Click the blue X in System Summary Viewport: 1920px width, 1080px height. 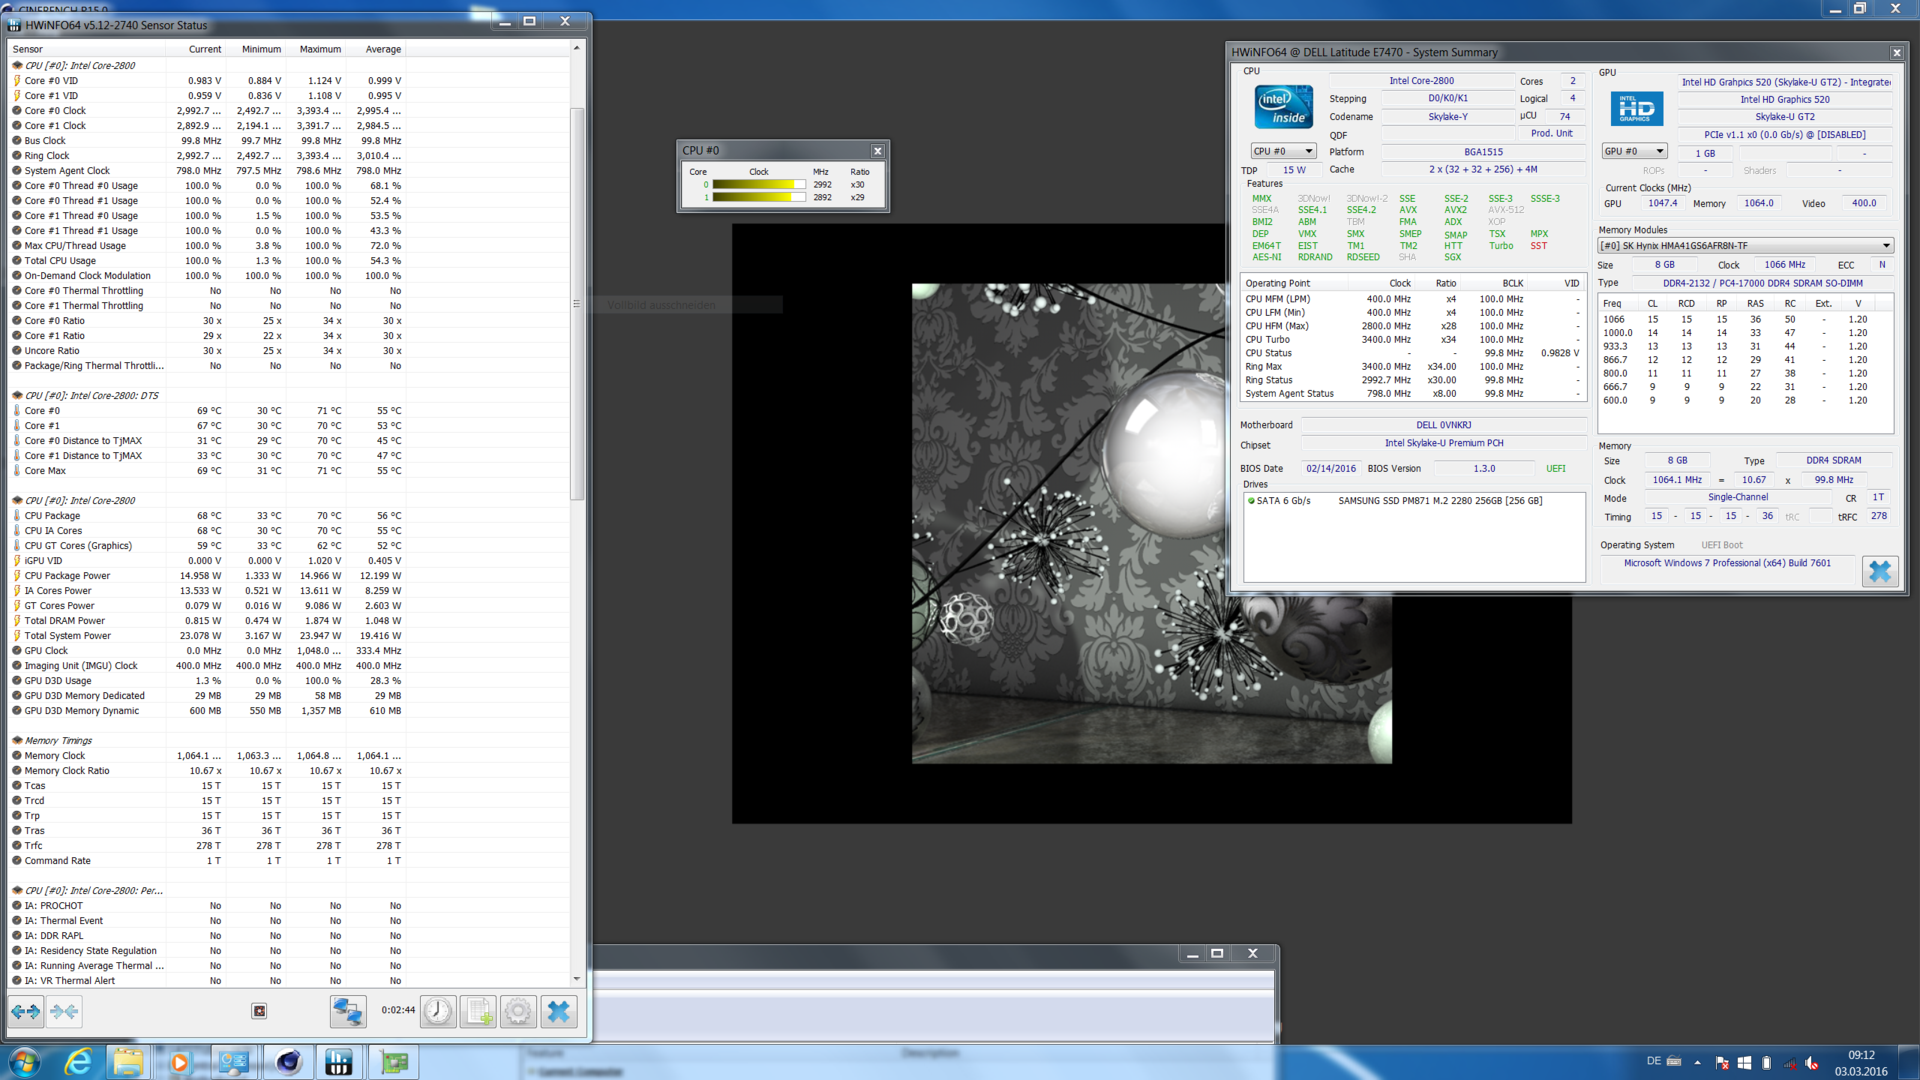[1879, 571]
